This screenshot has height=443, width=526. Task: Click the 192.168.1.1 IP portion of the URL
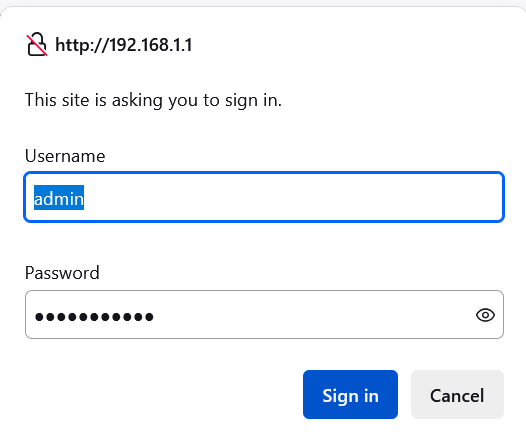pyautogui.click(x=151, y=45)
